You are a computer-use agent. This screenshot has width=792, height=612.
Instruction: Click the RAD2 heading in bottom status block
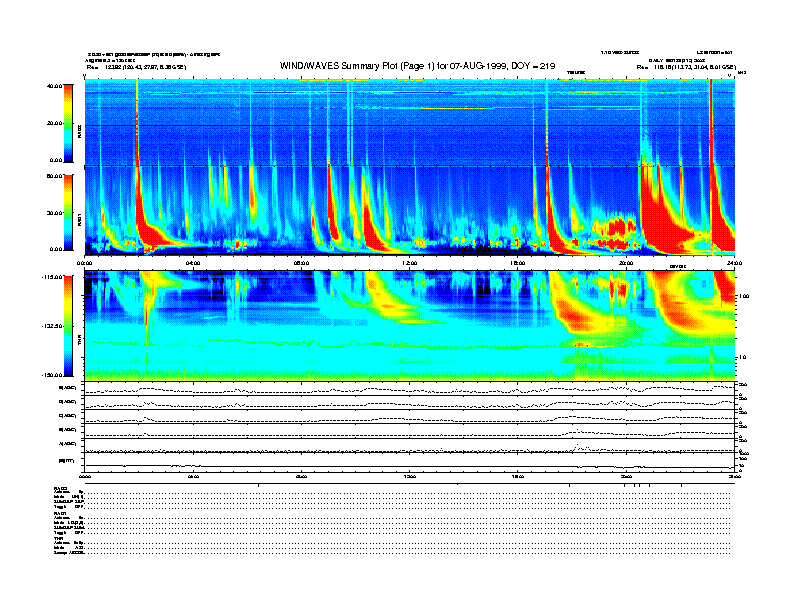click(61, 489)
